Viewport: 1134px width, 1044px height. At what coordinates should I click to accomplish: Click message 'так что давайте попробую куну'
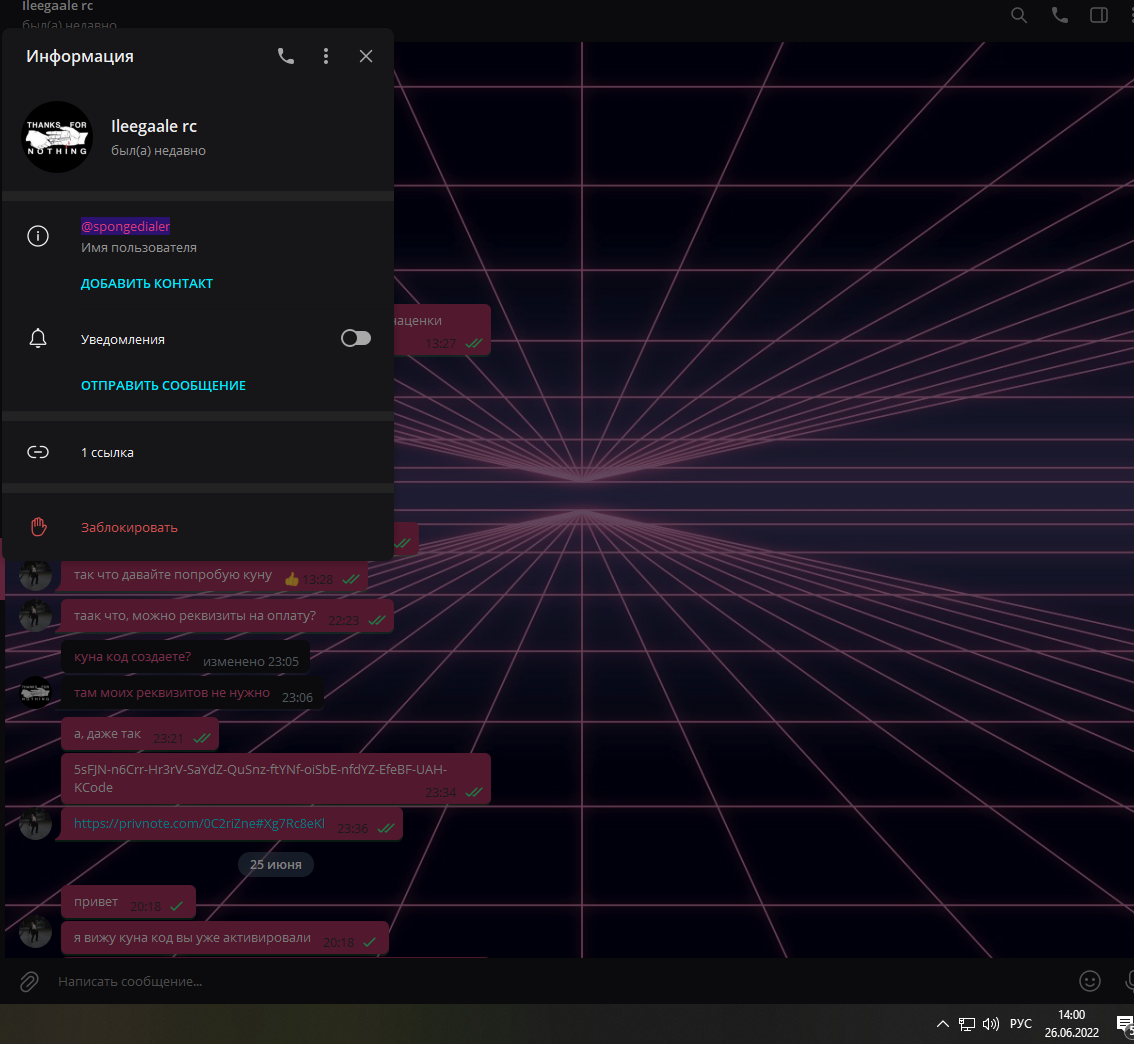click(x=214, y=576)
